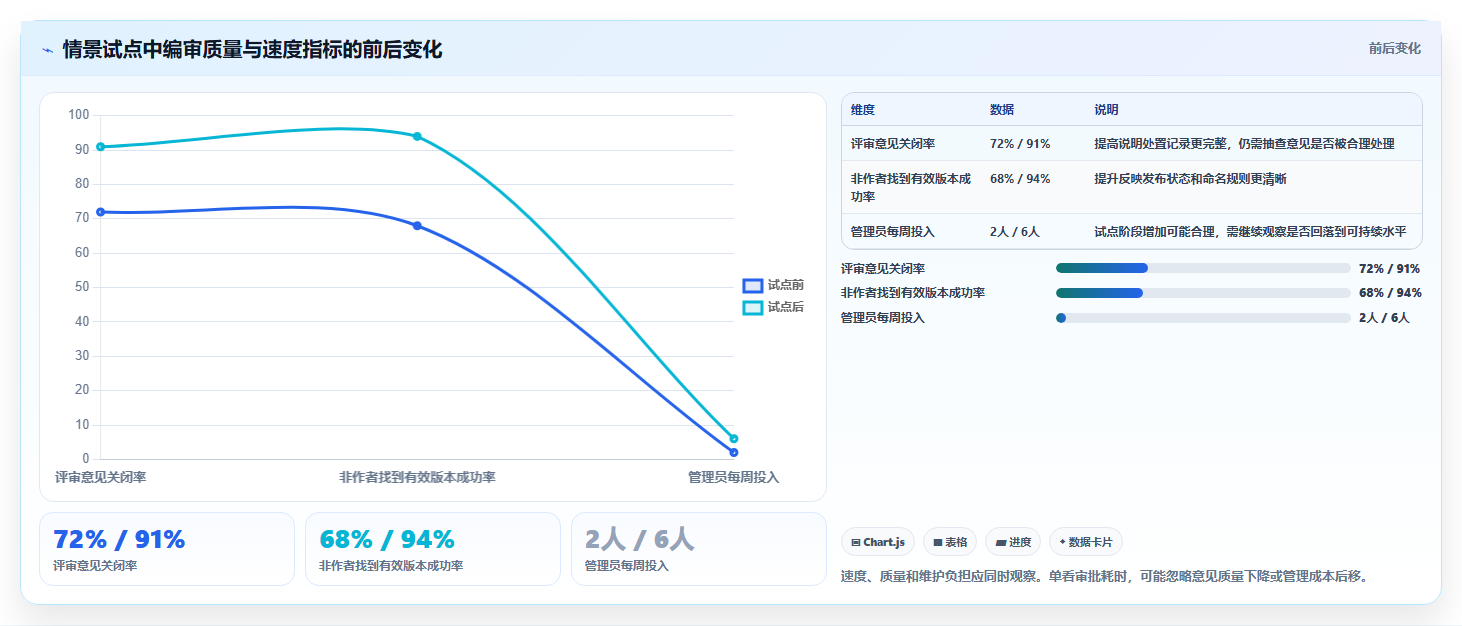
Task: Click the 试点后 point at 管理员每周投入
Action: pyautogui.click(x=733, y=439)
